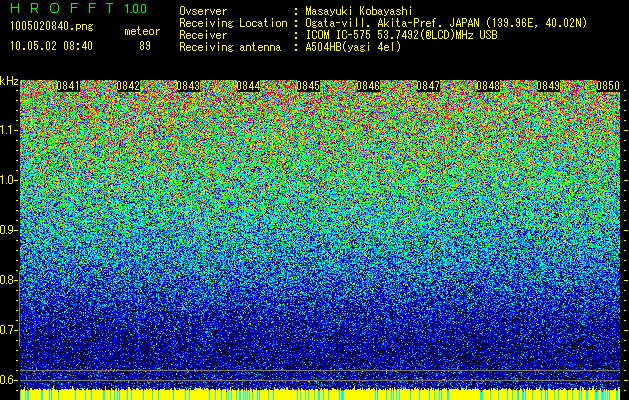Click the 0848 time marker
This screenshot has width=629, height=400.
[x=489, y=86]
